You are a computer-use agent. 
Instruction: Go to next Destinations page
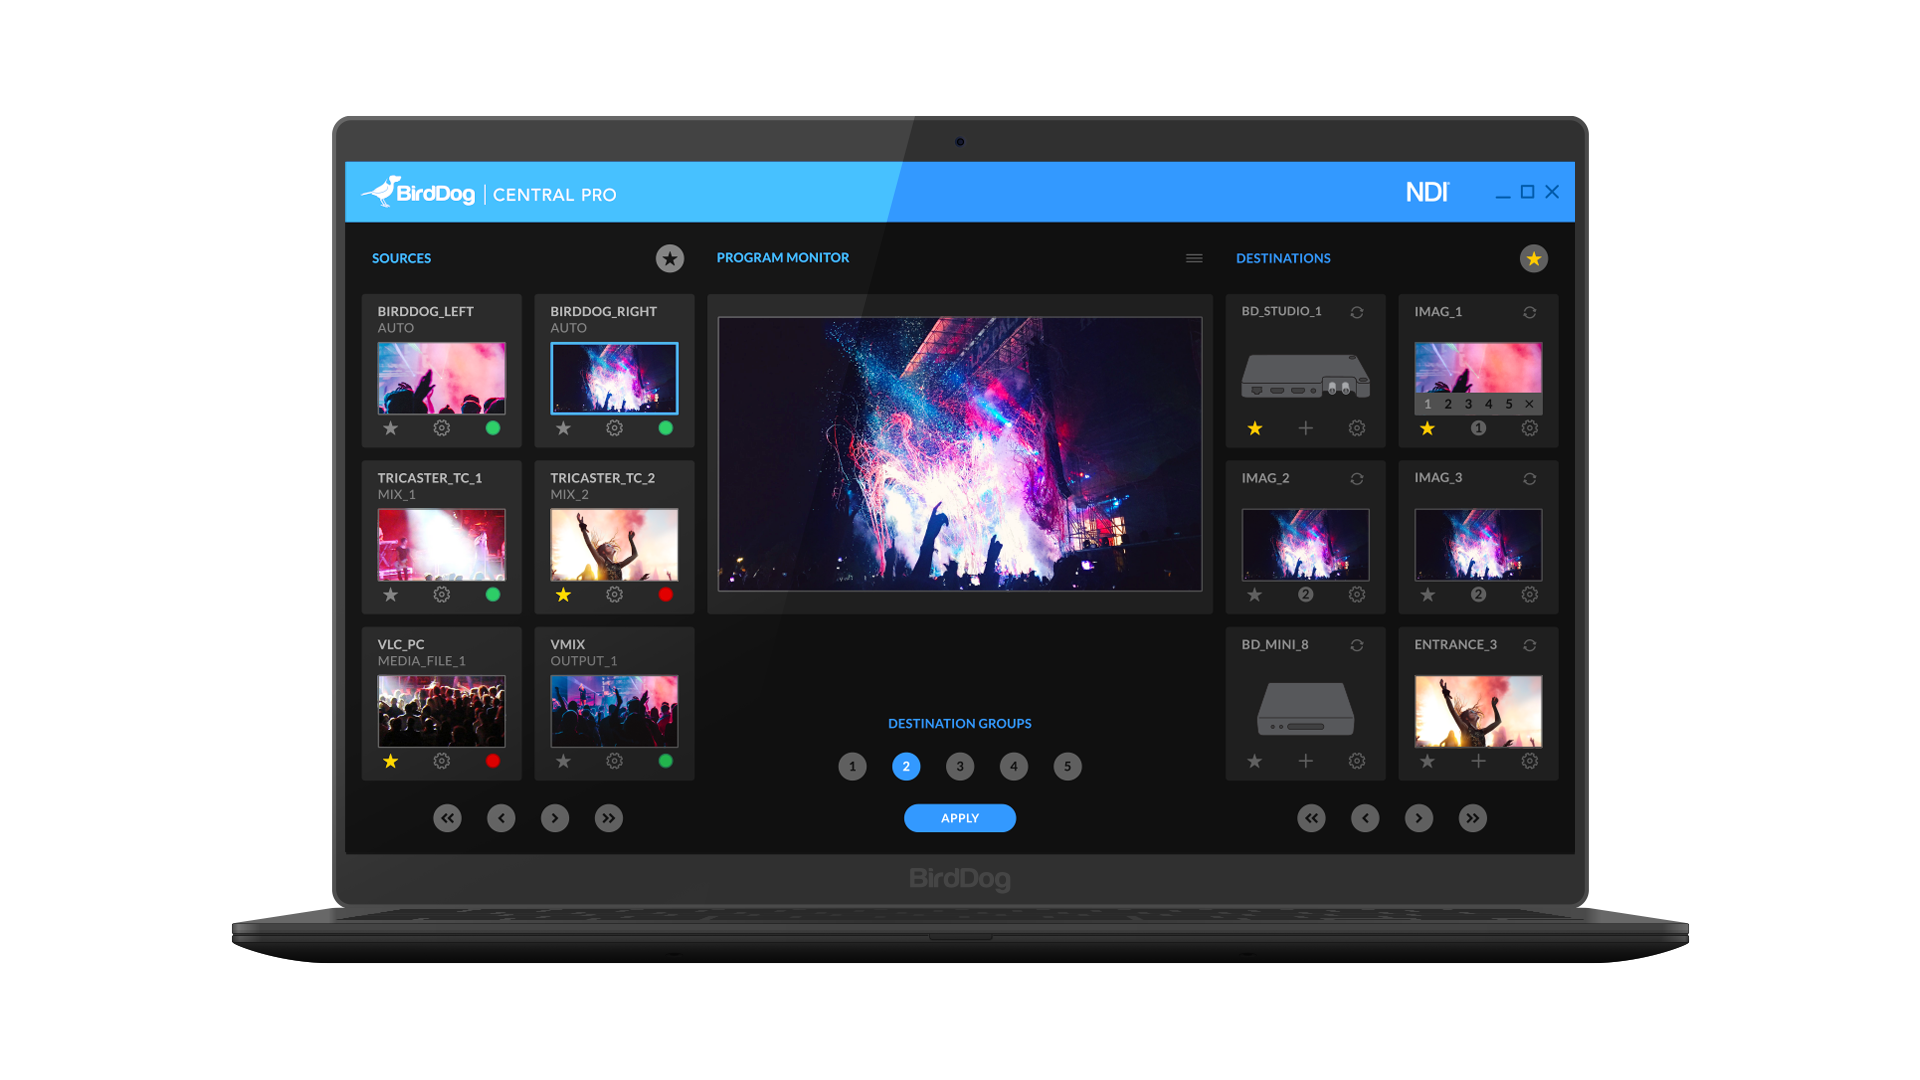tap(1419, 818)
